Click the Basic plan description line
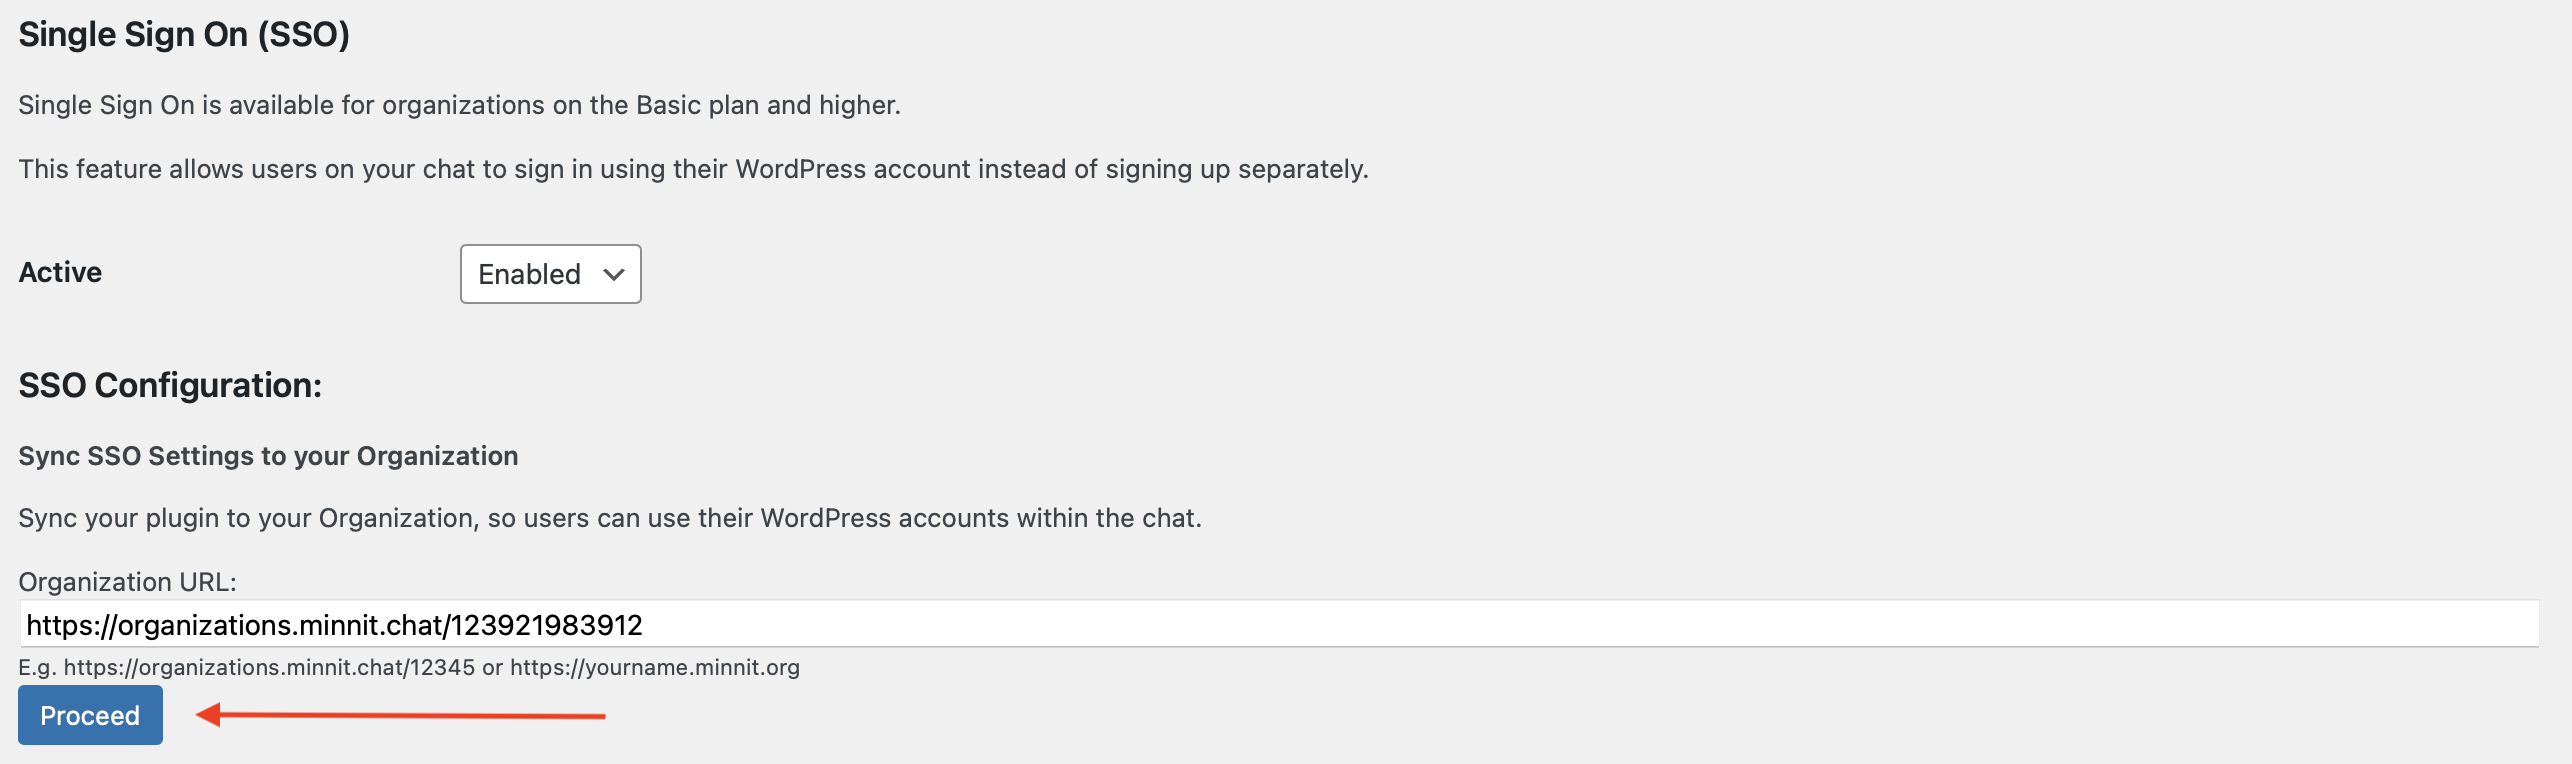Image resolution: width=2572 pixels, height=764 pixels. point(458,104)
